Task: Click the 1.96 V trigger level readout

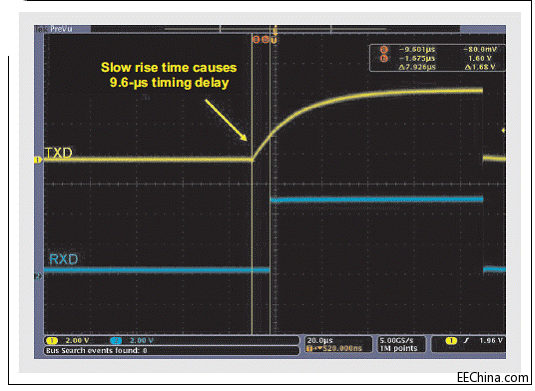Action: pos(491,341)
